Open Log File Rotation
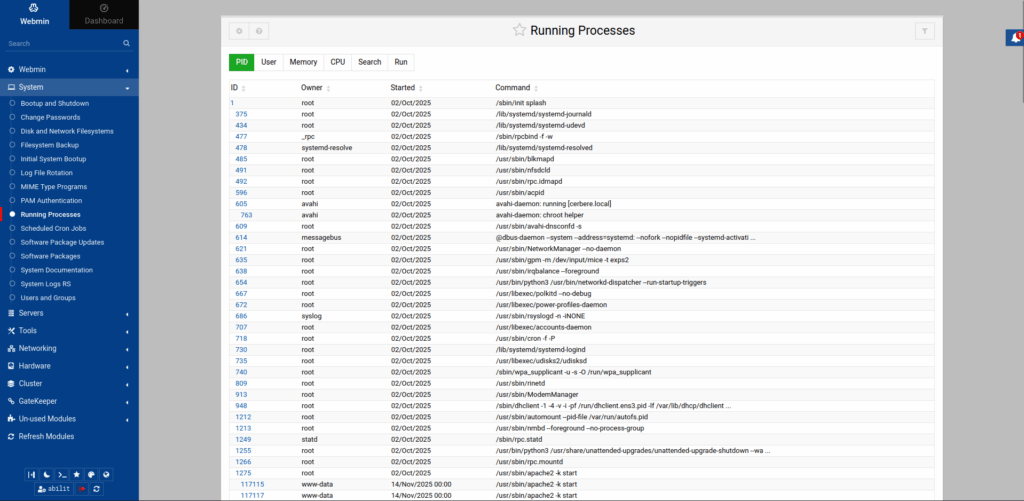The width and height of the screenshot is (1024, 501). (46, 173)
